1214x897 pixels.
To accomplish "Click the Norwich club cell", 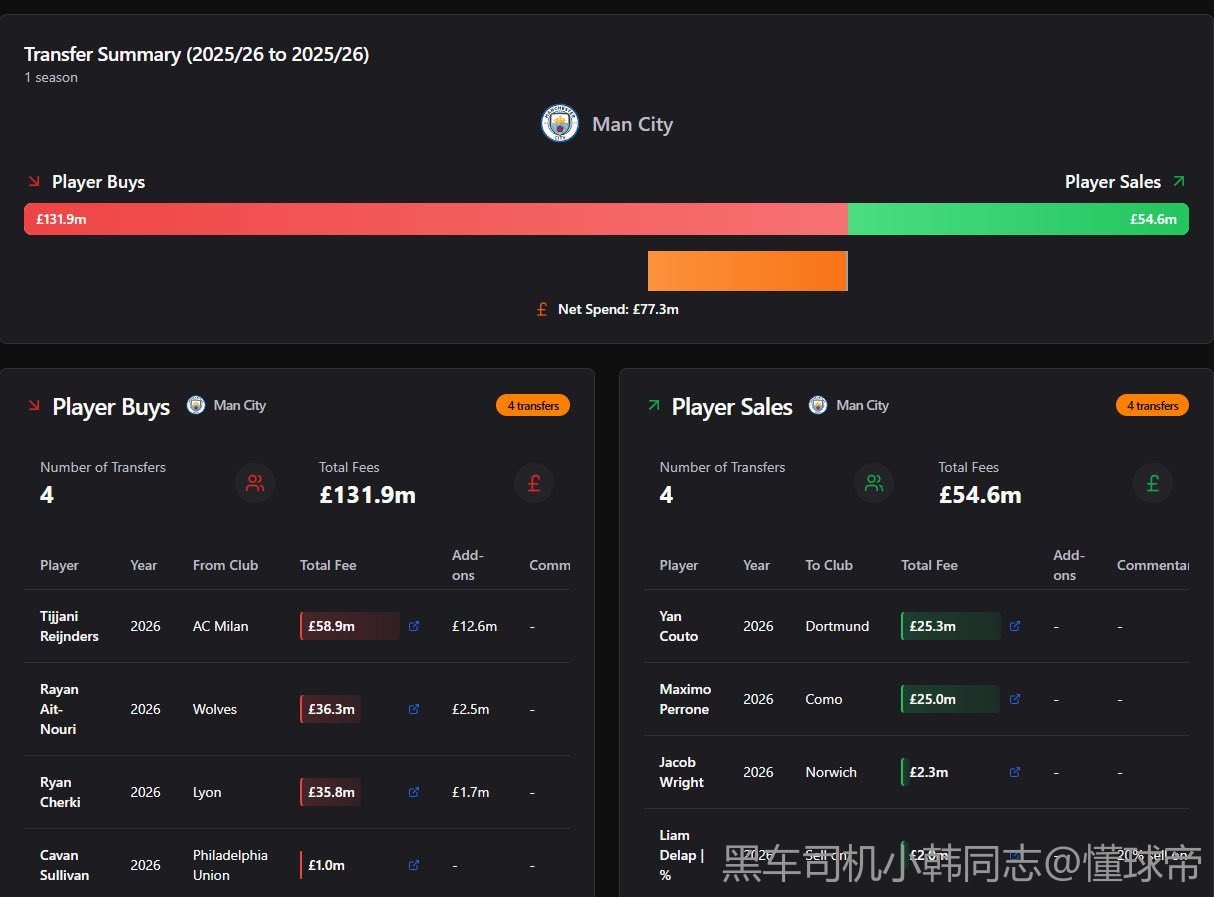I will coord(831,772).
